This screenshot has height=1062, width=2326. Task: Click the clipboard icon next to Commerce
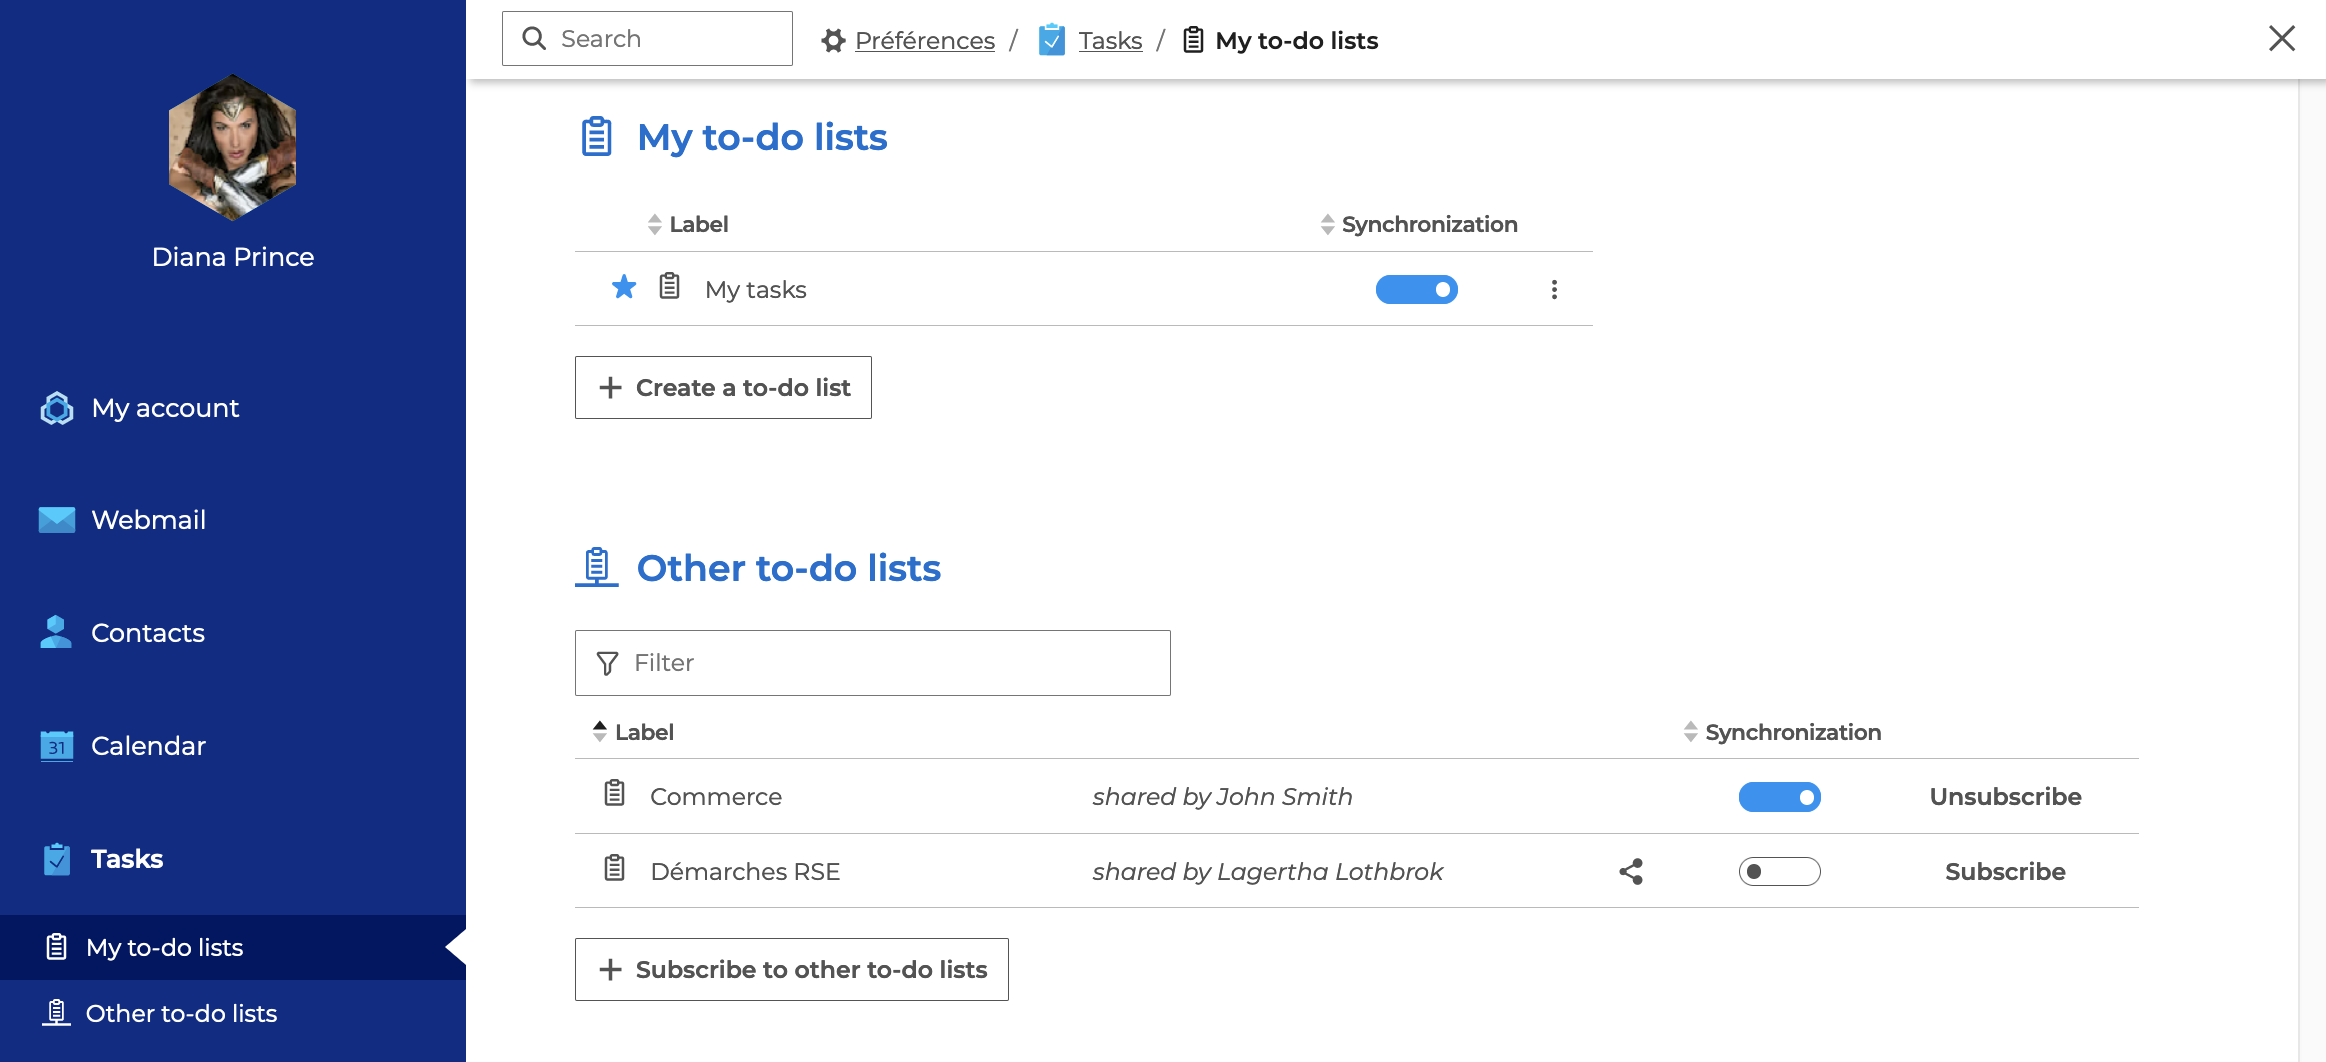tap(615, 795)
